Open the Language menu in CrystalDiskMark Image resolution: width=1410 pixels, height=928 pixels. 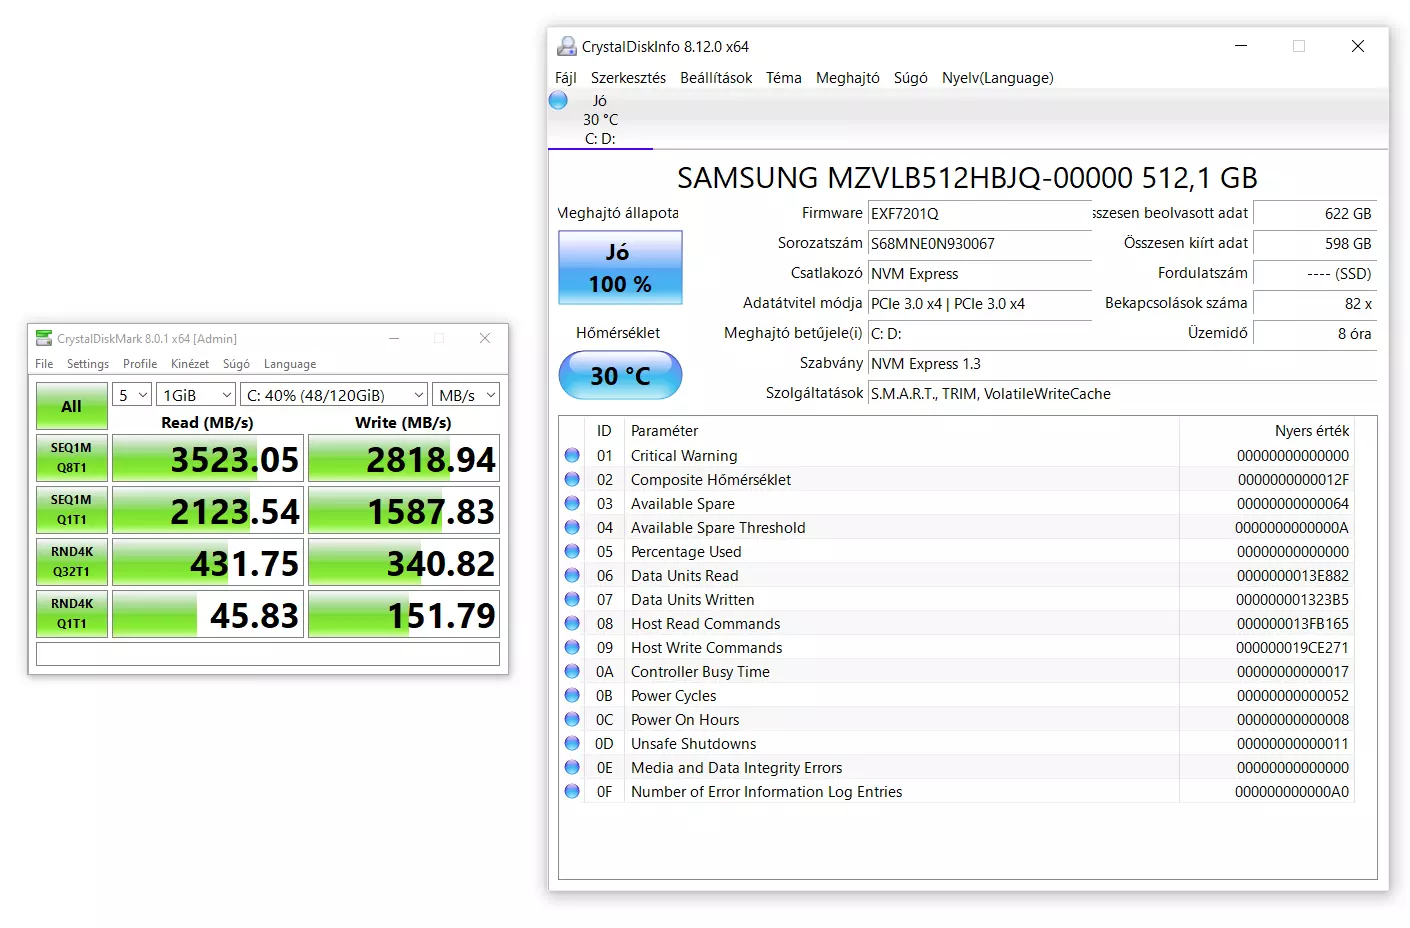[290, 364]
